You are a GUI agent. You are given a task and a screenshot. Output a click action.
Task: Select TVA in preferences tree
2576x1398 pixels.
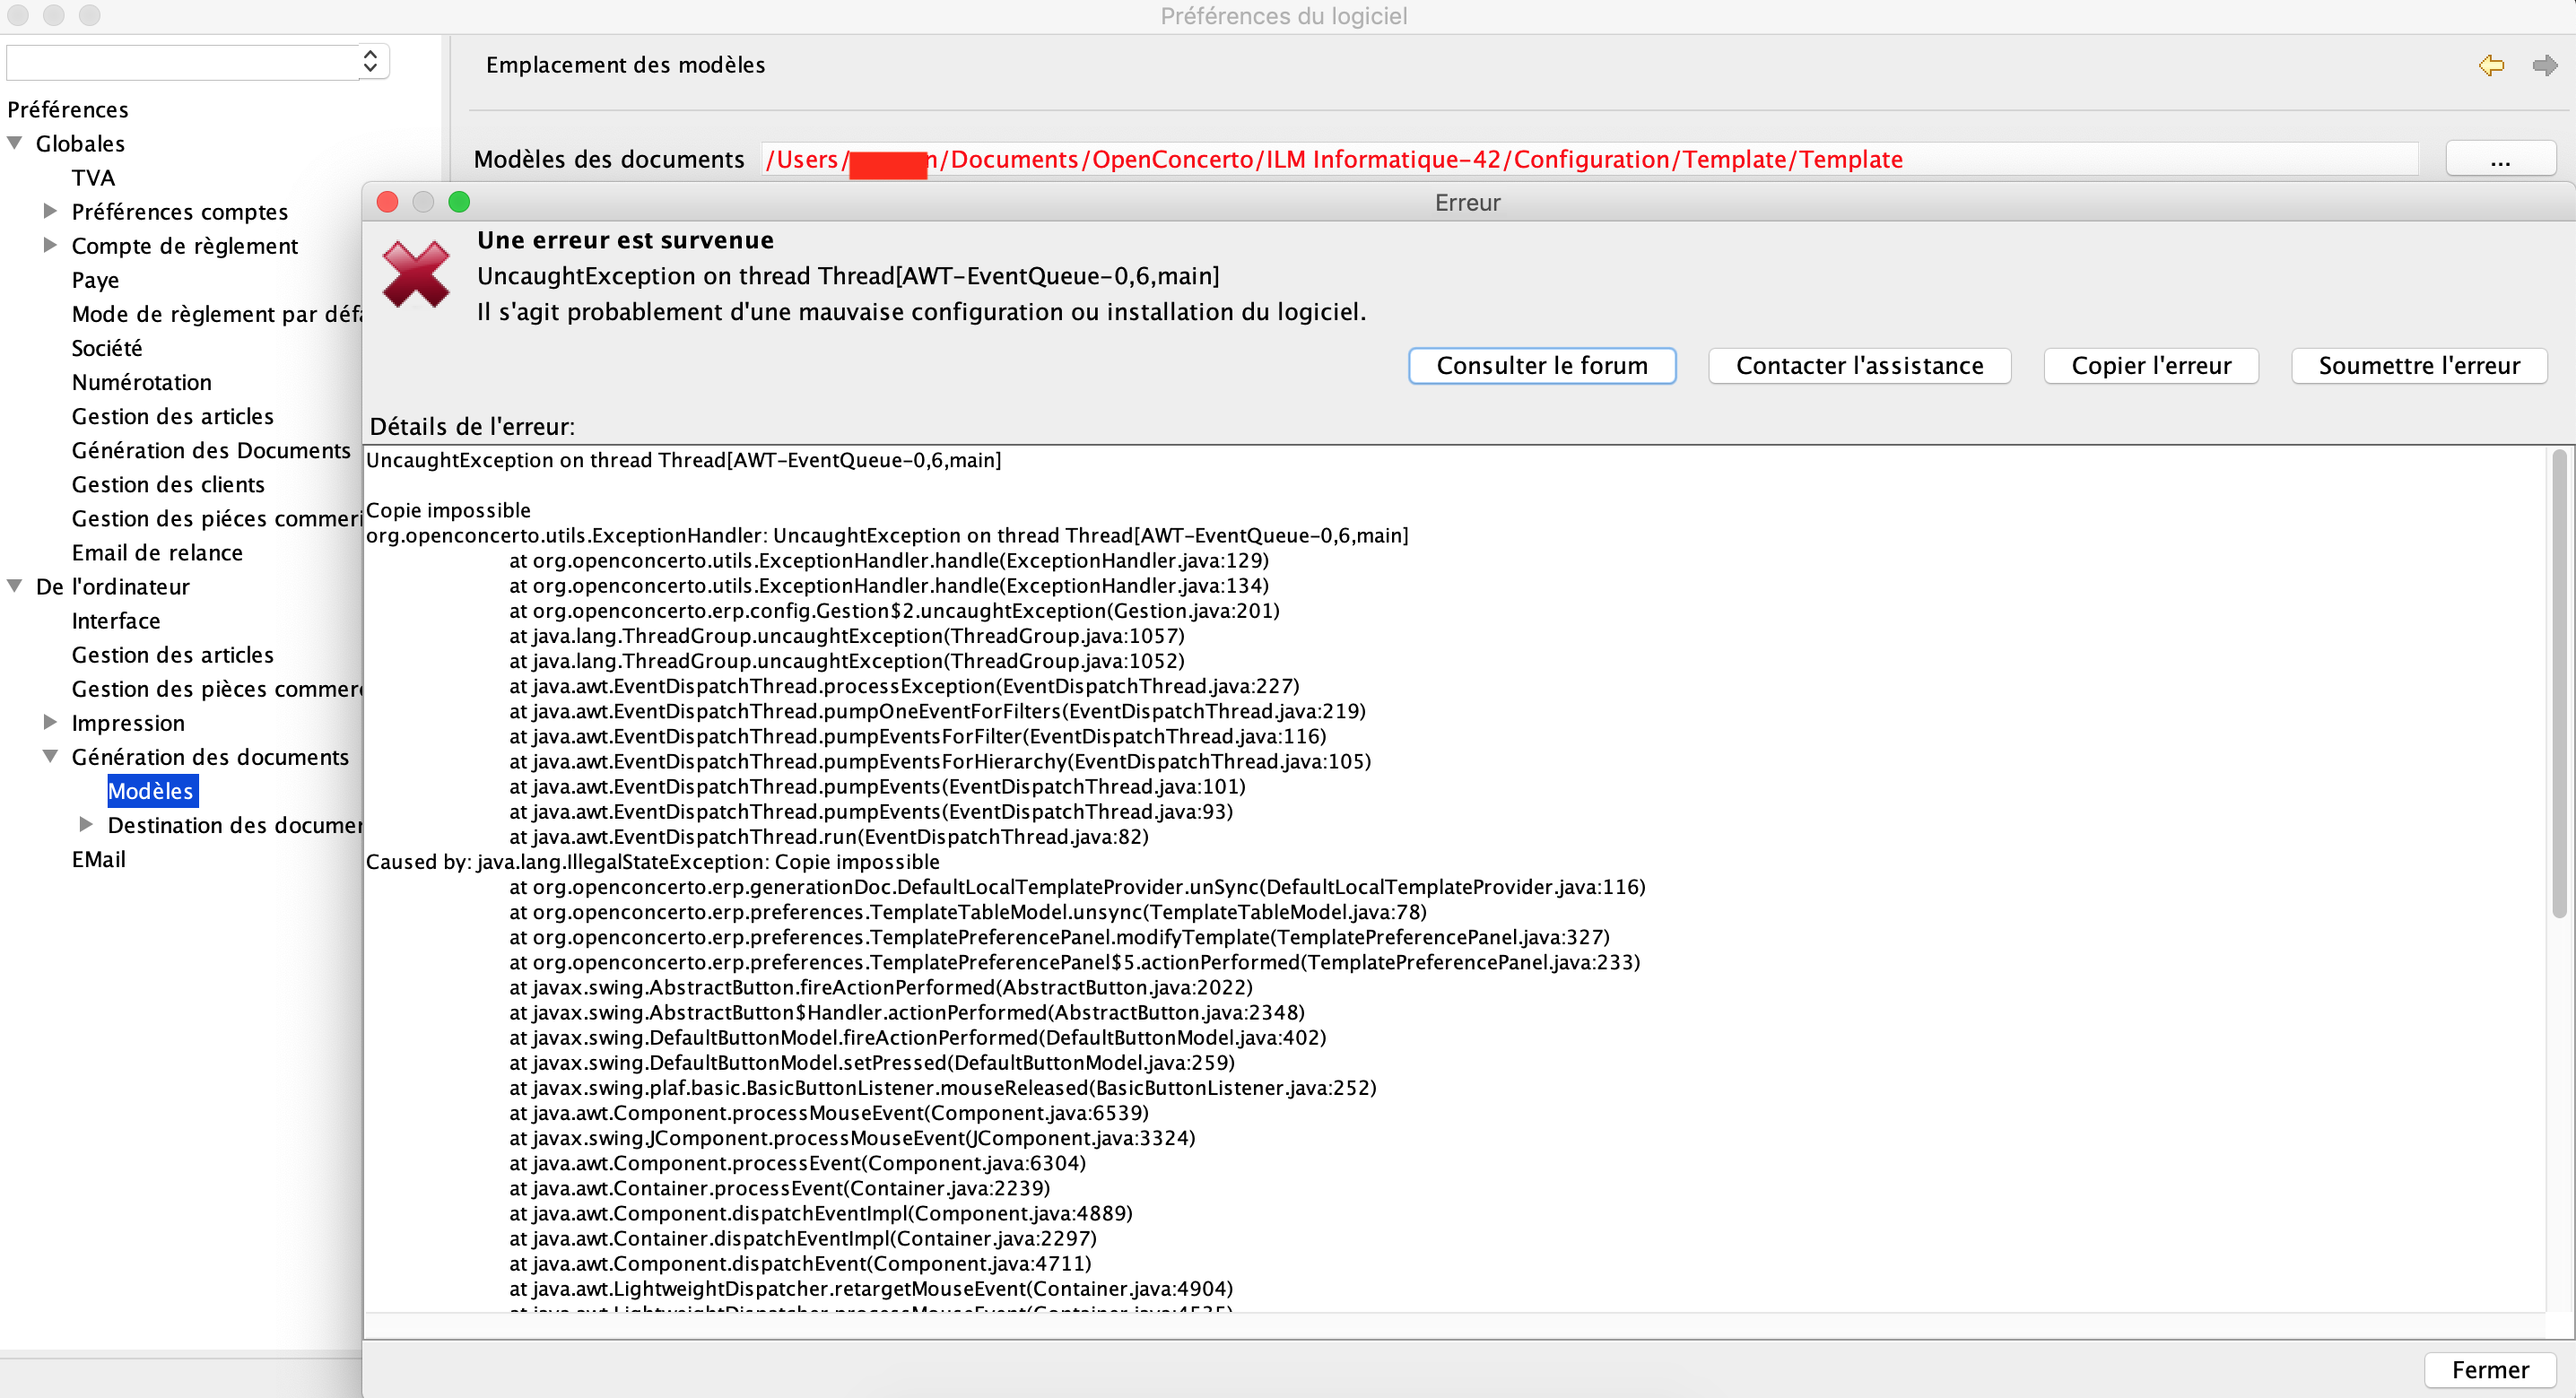point(93,178)
